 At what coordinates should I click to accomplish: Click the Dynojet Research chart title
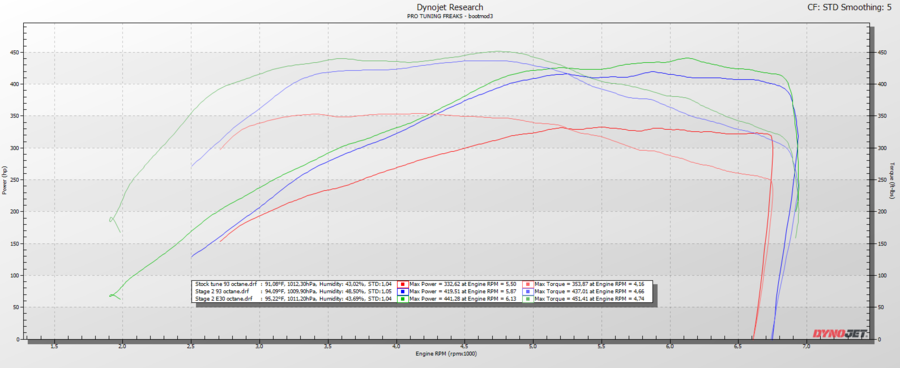[x=449, y=7]
